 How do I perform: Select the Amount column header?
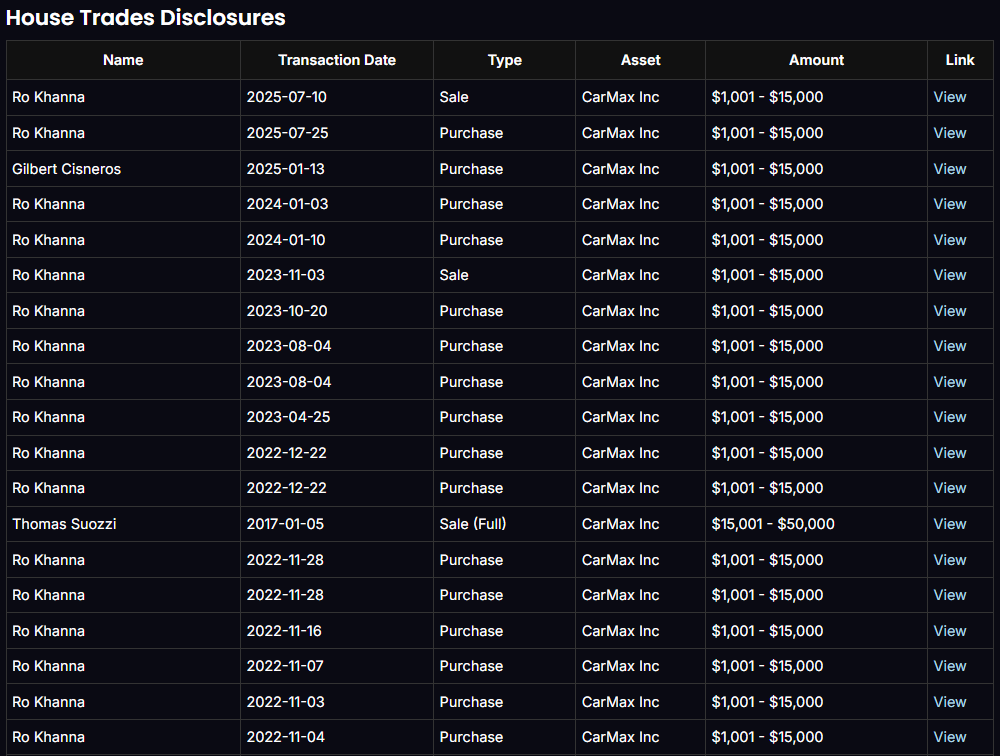(x=816, y=60)
